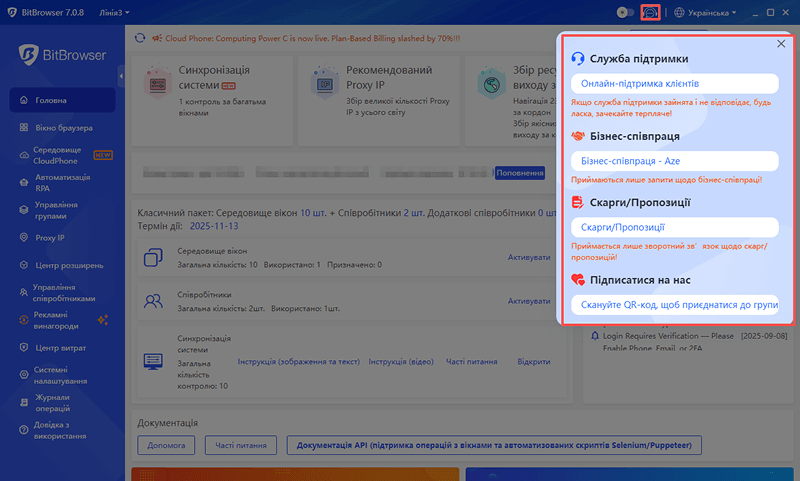800x481 pixels.
Task: Close the support popup panel
Action: tap(781, 44)
